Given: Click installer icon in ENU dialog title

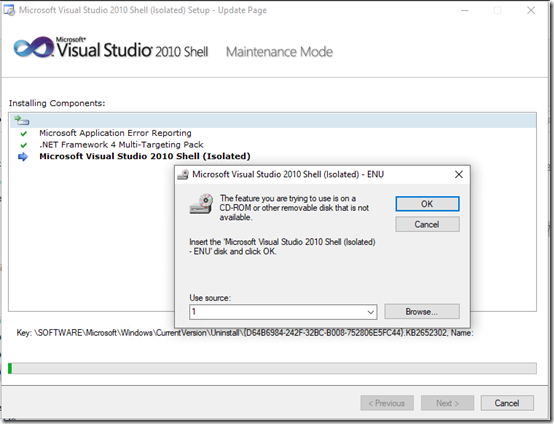Looking at the screenshot, I should coord(183,175).
